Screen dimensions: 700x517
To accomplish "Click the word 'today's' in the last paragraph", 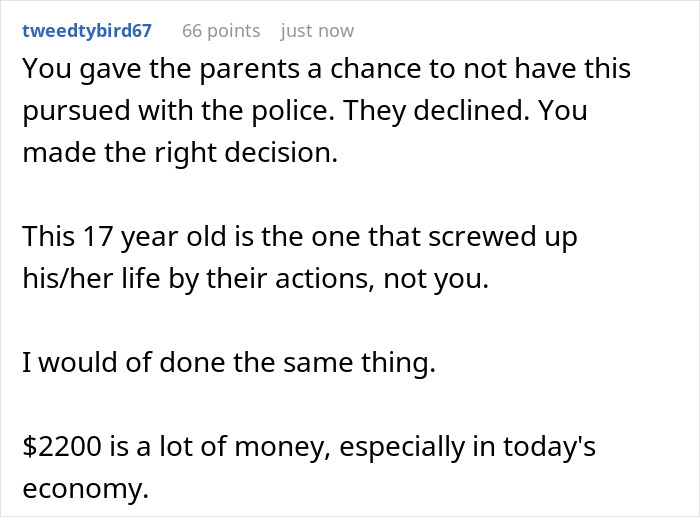I will coord(546,446).
